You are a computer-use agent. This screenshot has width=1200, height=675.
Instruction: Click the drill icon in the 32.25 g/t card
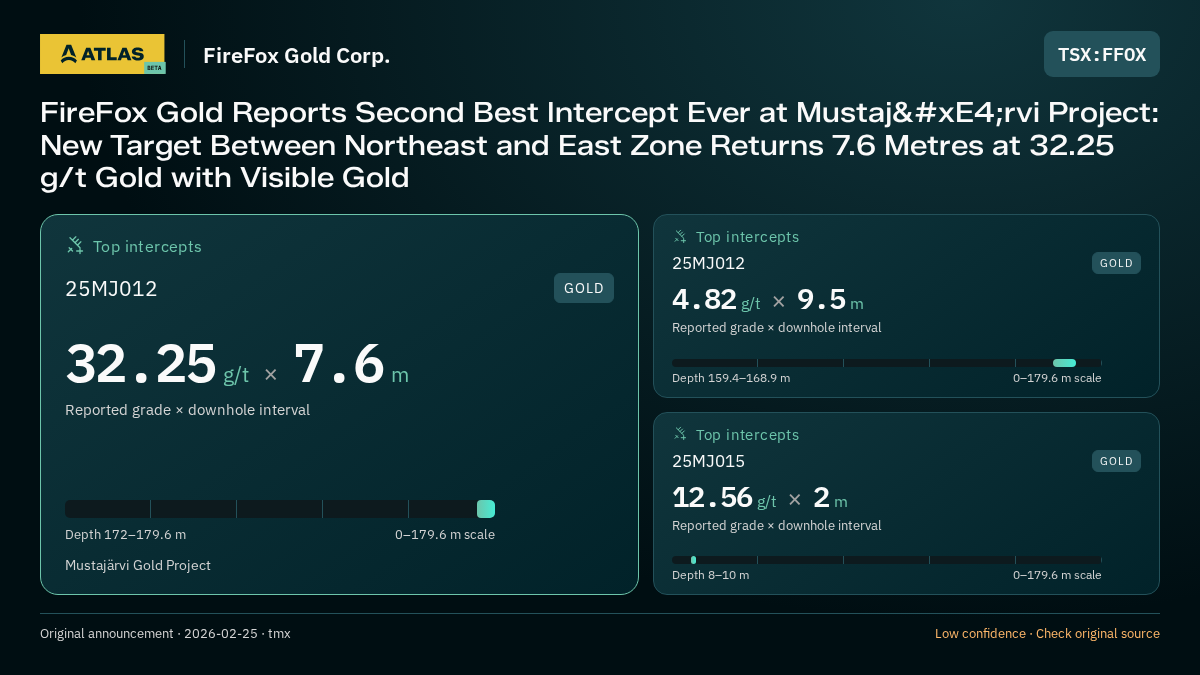75,245
